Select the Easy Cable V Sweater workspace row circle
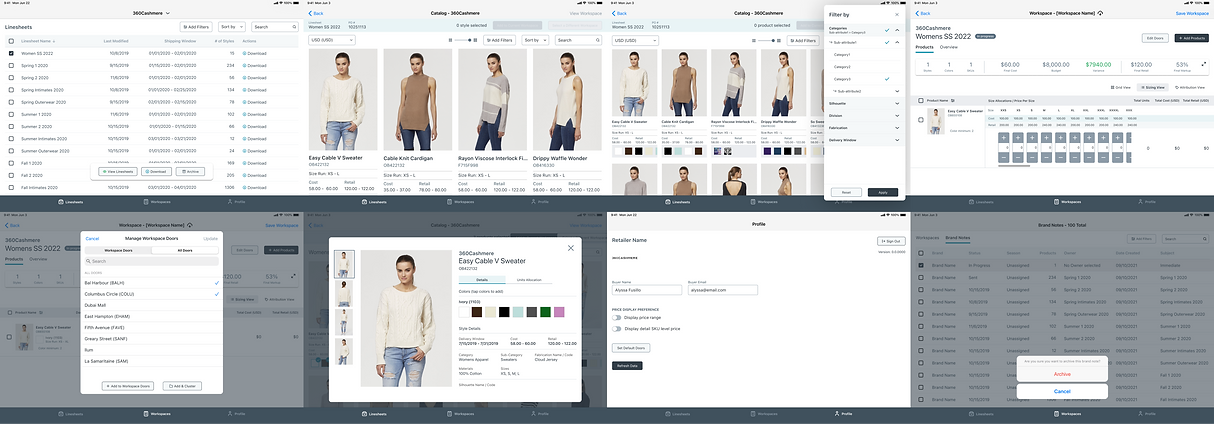 coord(920,120)
